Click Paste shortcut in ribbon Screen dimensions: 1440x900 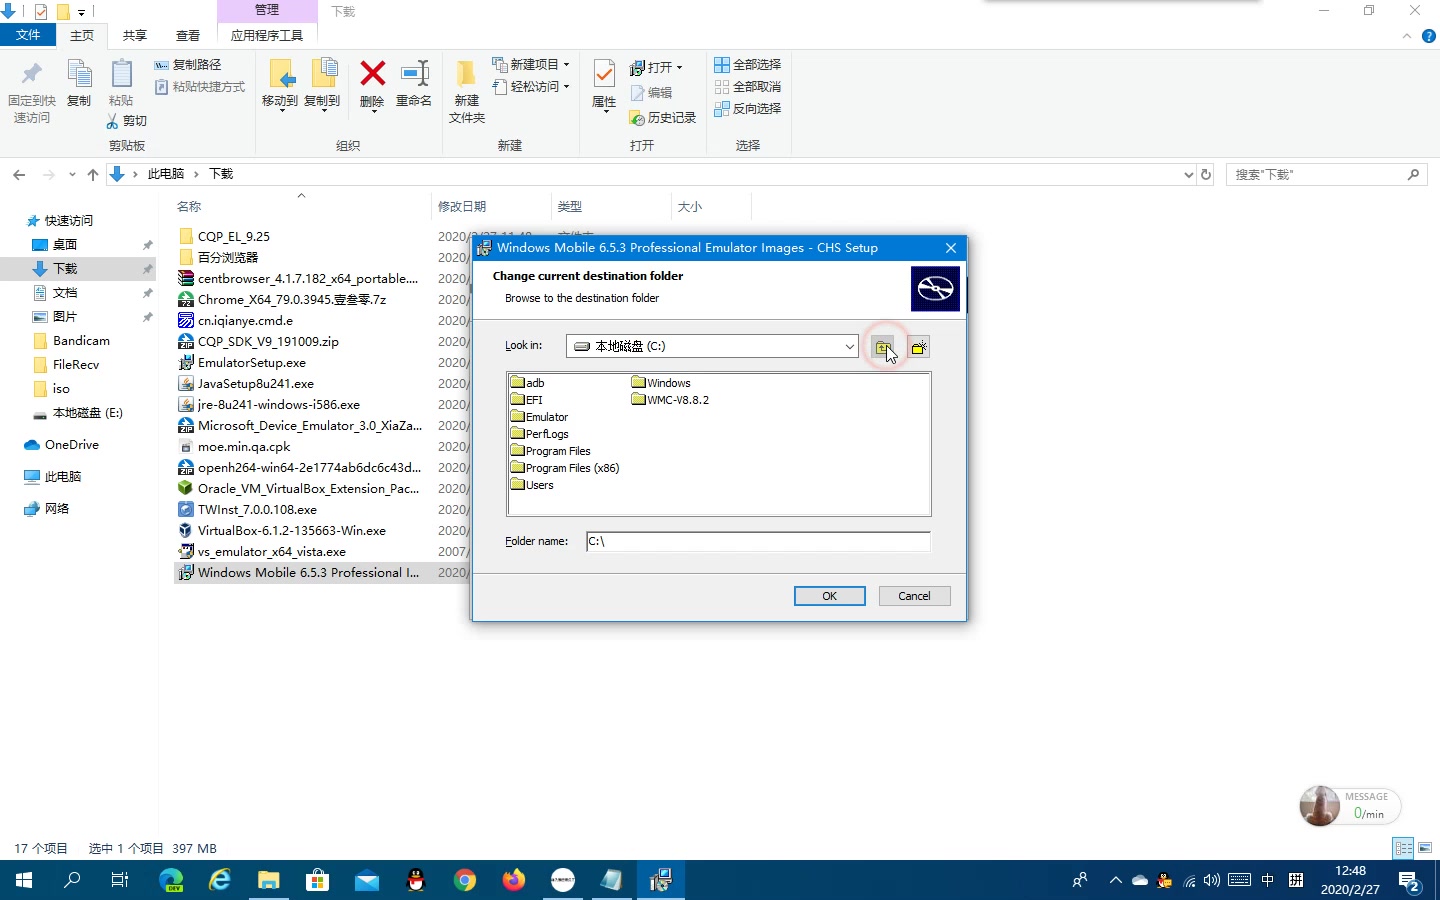[x=200, y=87]
